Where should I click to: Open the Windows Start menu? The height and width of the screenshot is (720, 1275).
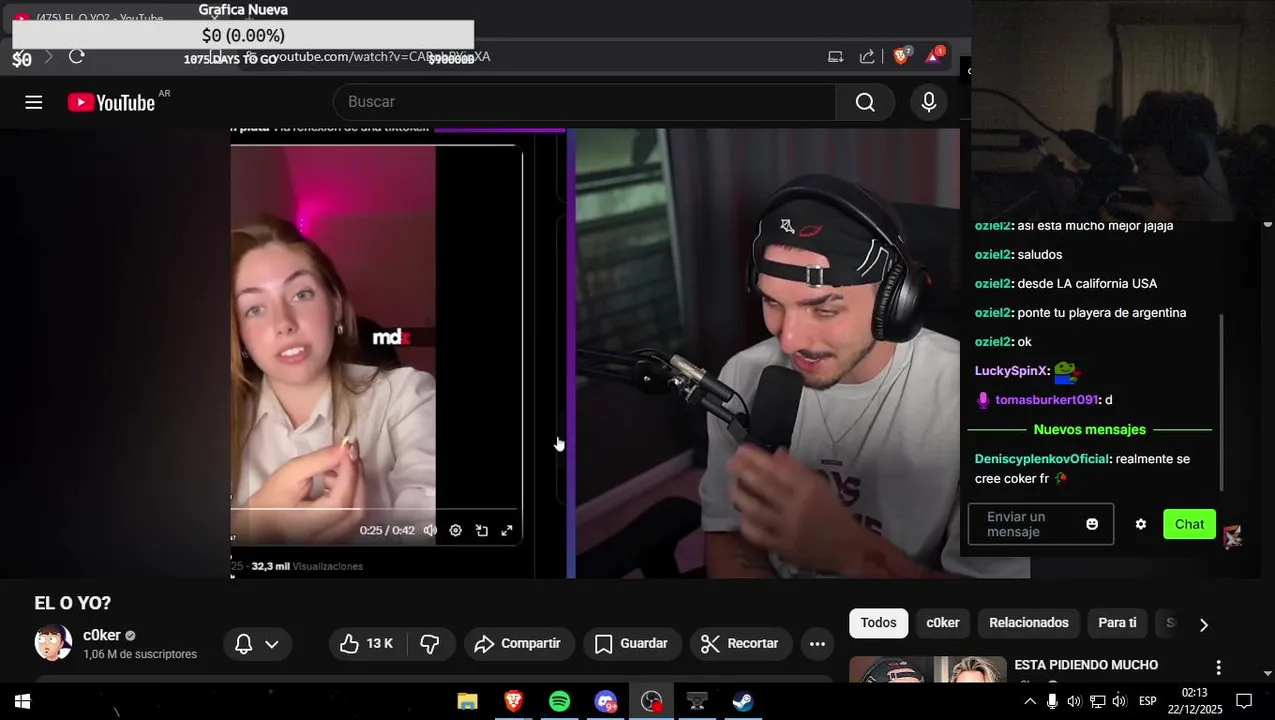22,702
